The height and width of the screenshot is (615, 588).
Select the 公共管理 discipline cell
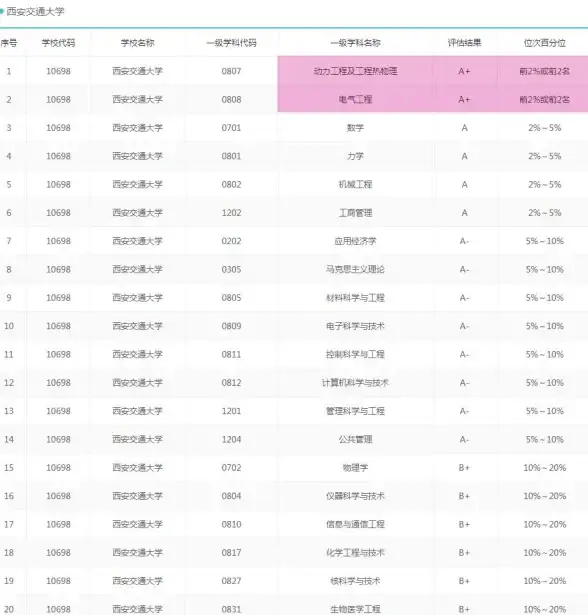[355, 439]
